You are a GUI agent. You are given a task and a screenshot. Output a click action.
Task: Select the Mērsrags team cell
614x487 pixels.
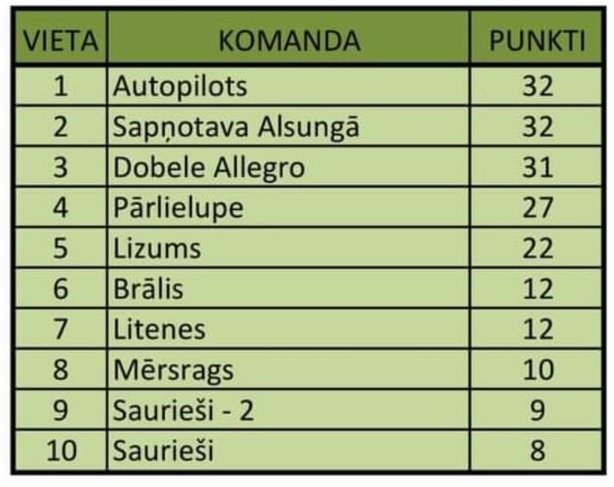tap(289, 370)
